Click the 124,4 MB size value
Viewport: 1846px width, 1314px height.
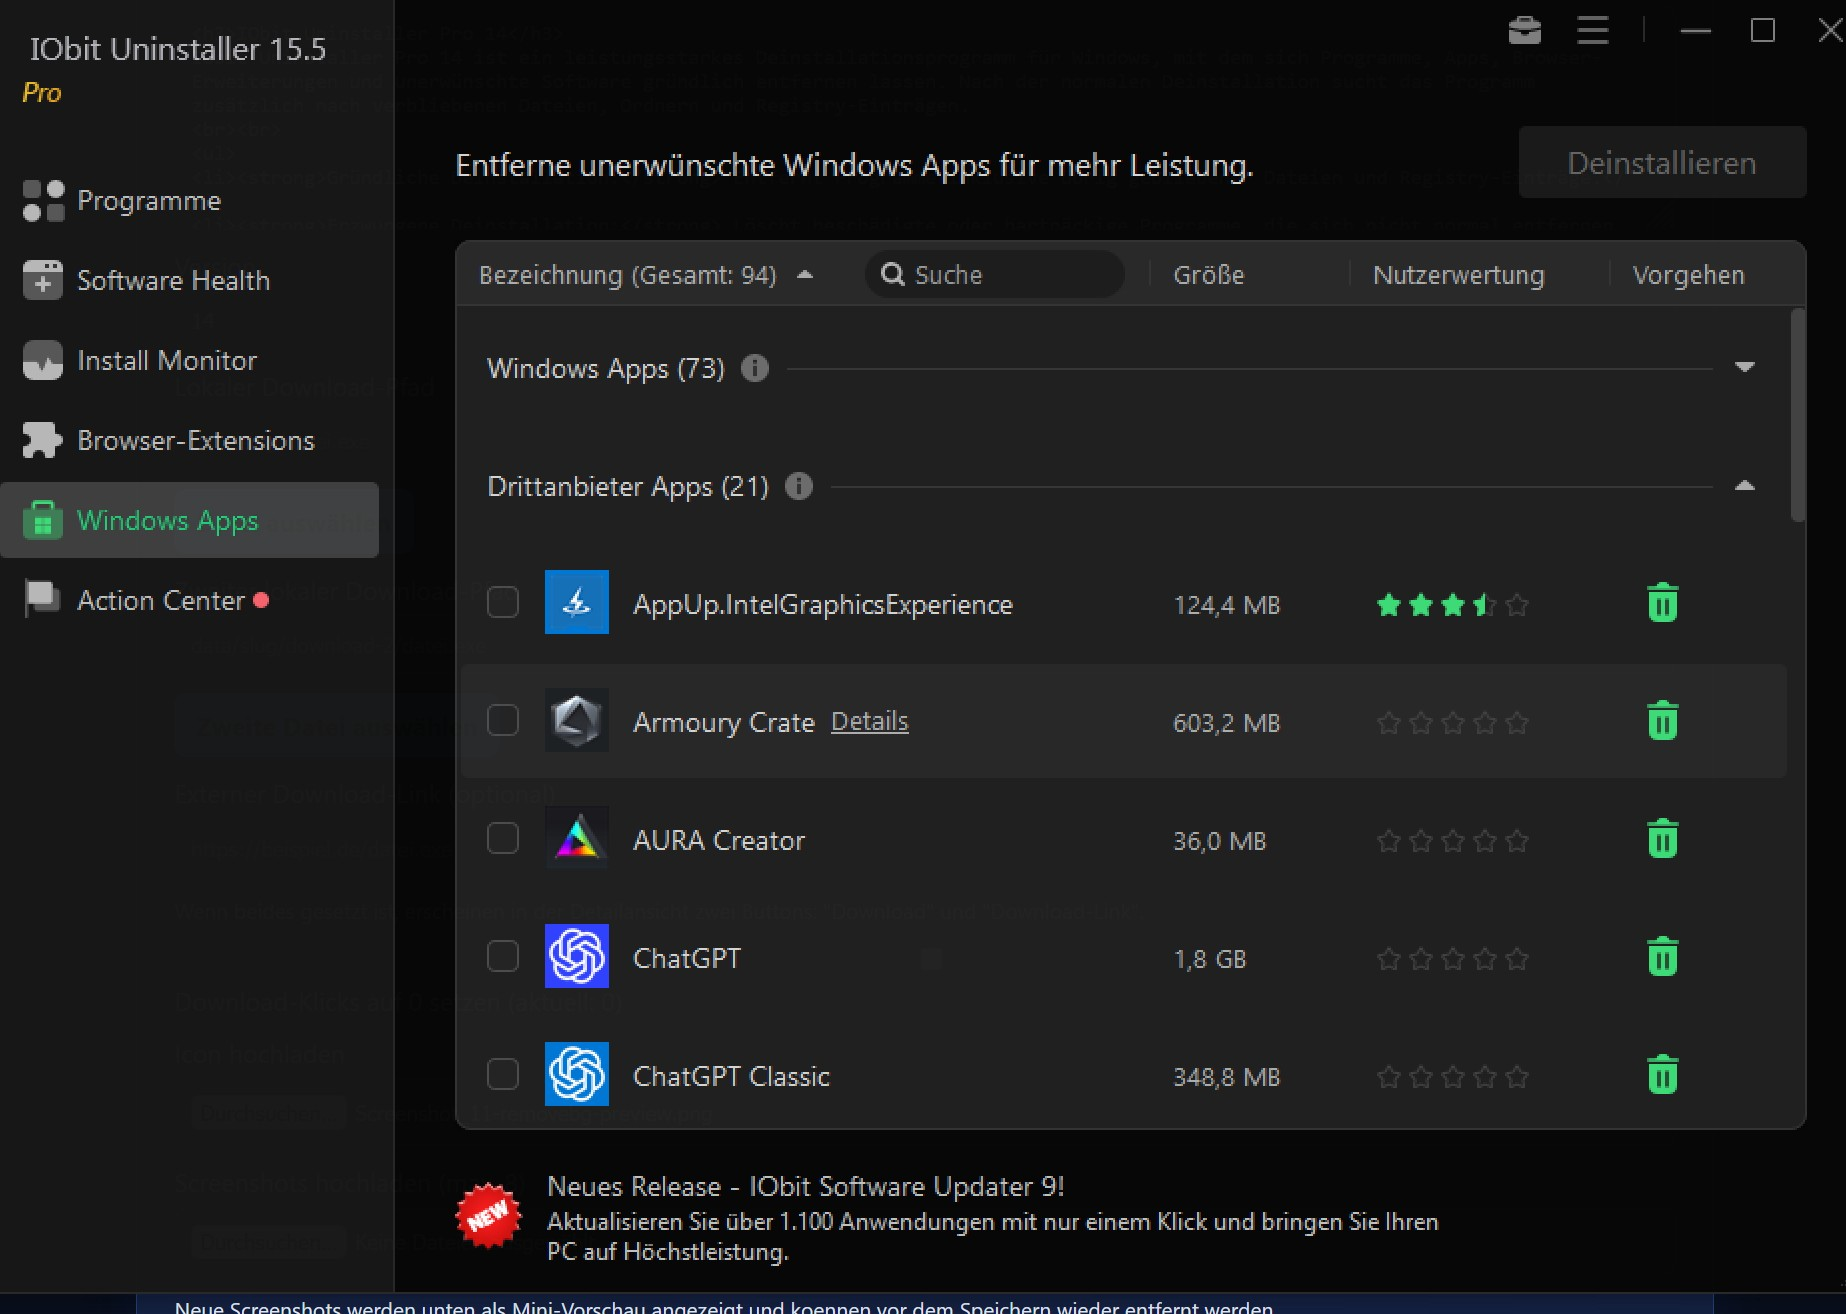coord(1226,605)
